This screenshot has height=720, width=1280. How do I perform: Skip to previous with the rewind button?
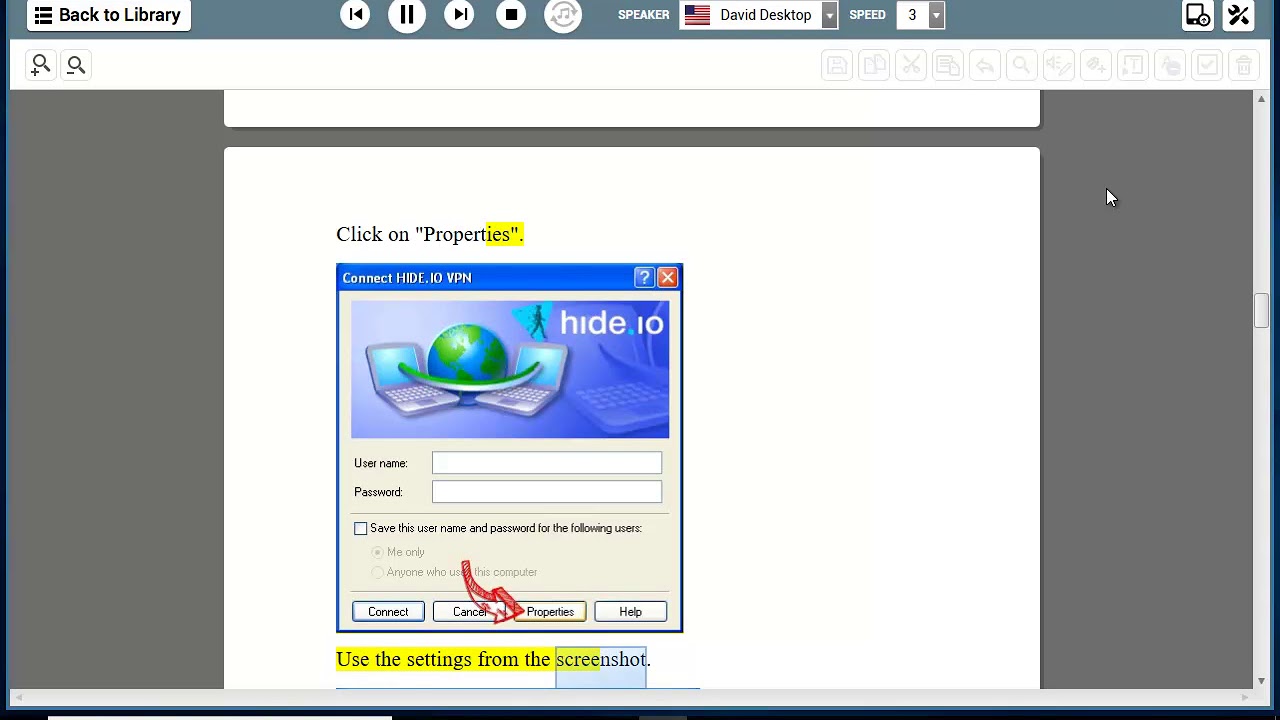click(x=355, y=14)
